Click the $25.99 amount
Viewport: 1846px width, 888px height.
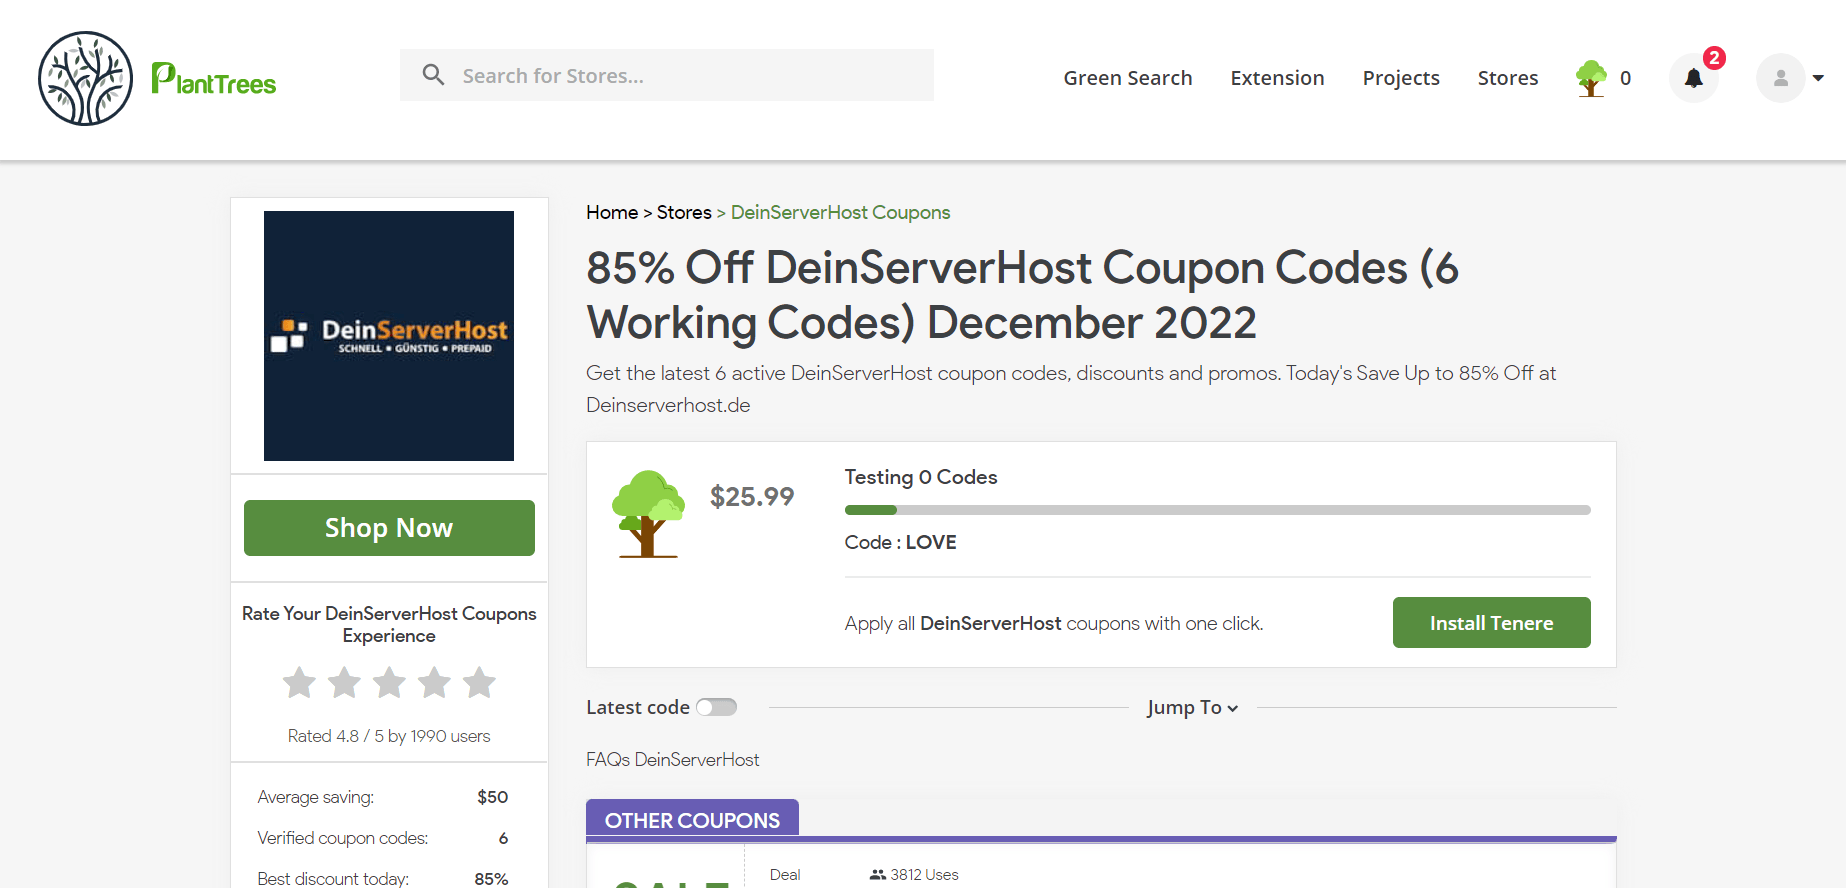point(752,496)
